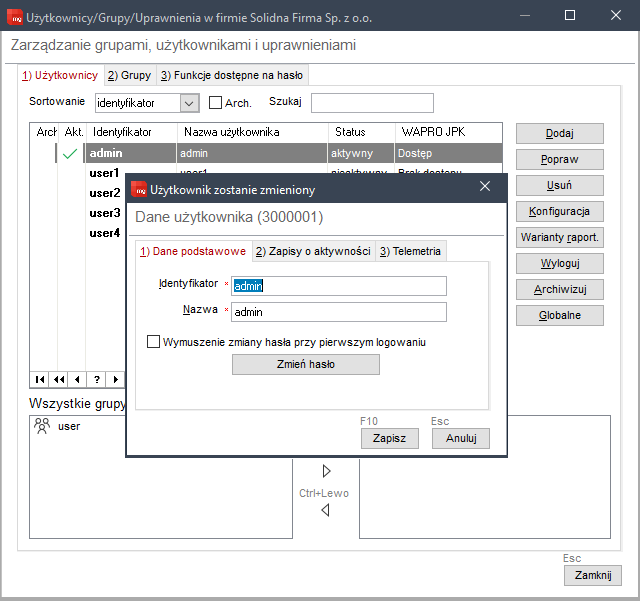Select the Dane podstawowe tab

pyautogui.click(x=193, y=251)
